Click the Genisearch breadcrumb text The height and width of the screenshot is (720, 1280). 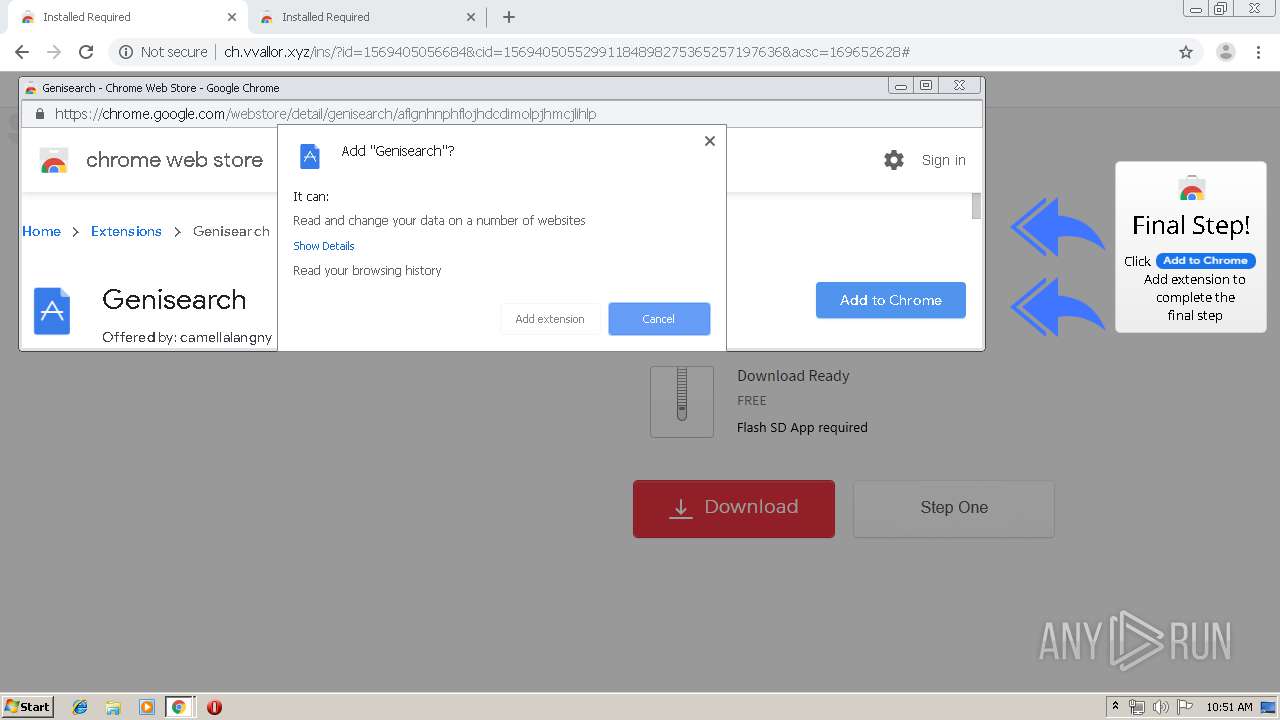(231, 231)
